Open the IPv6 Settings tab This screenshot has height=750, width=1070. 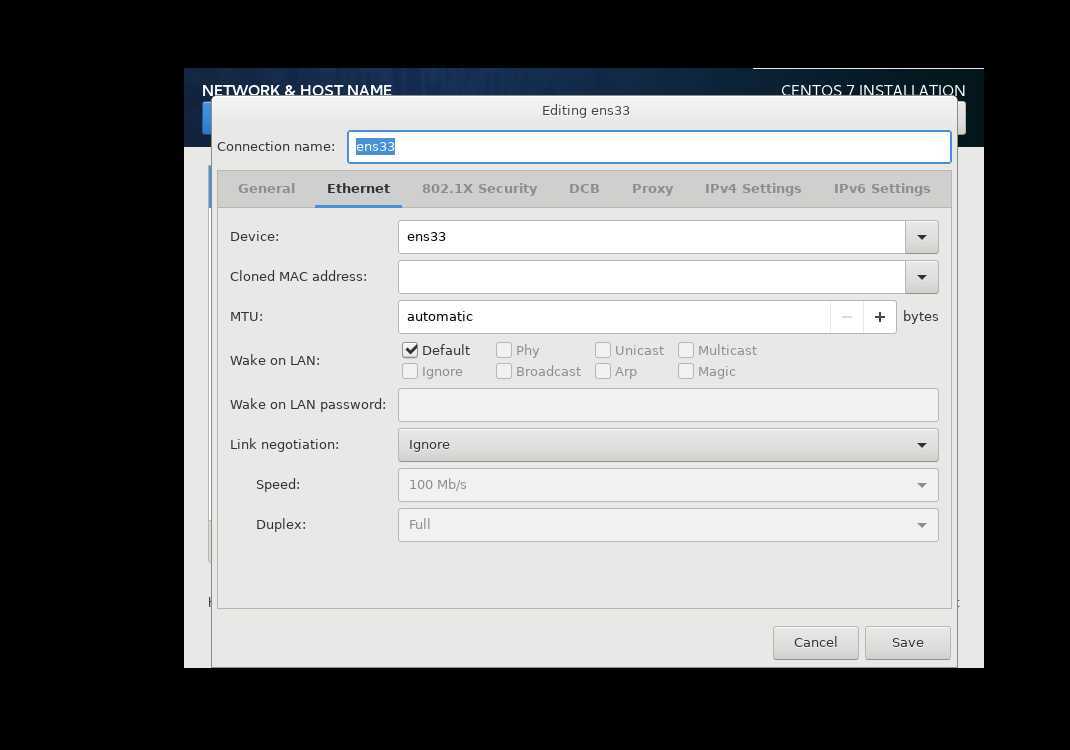pos(882,189)
